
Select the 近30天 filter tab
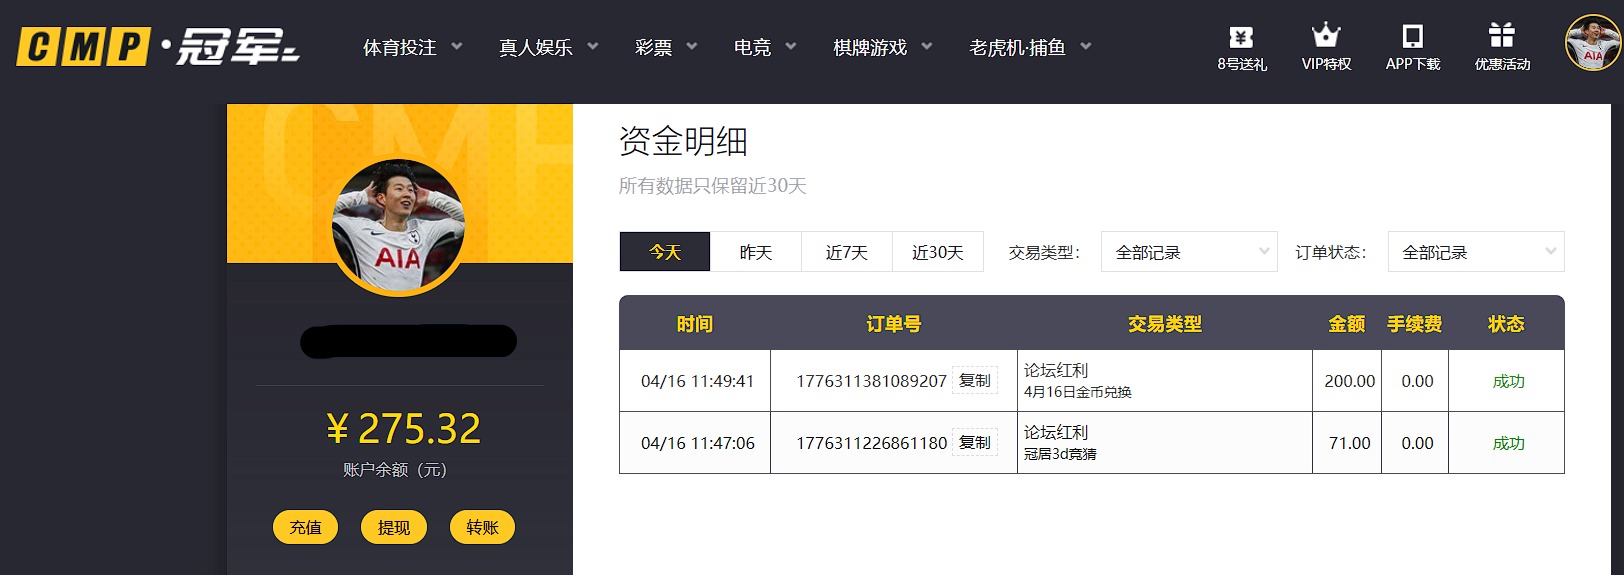[x=937, y=252]
